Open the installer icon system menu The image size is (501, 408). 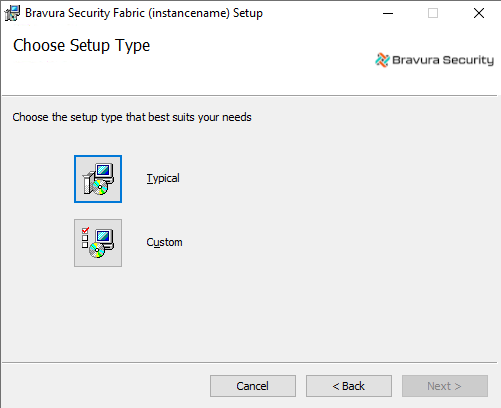point(12,13)
